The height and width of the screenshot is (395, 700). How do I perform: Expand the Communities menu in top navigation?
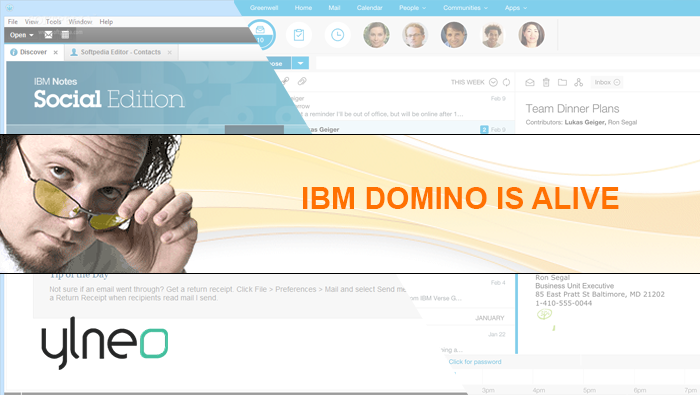(465, 8)
